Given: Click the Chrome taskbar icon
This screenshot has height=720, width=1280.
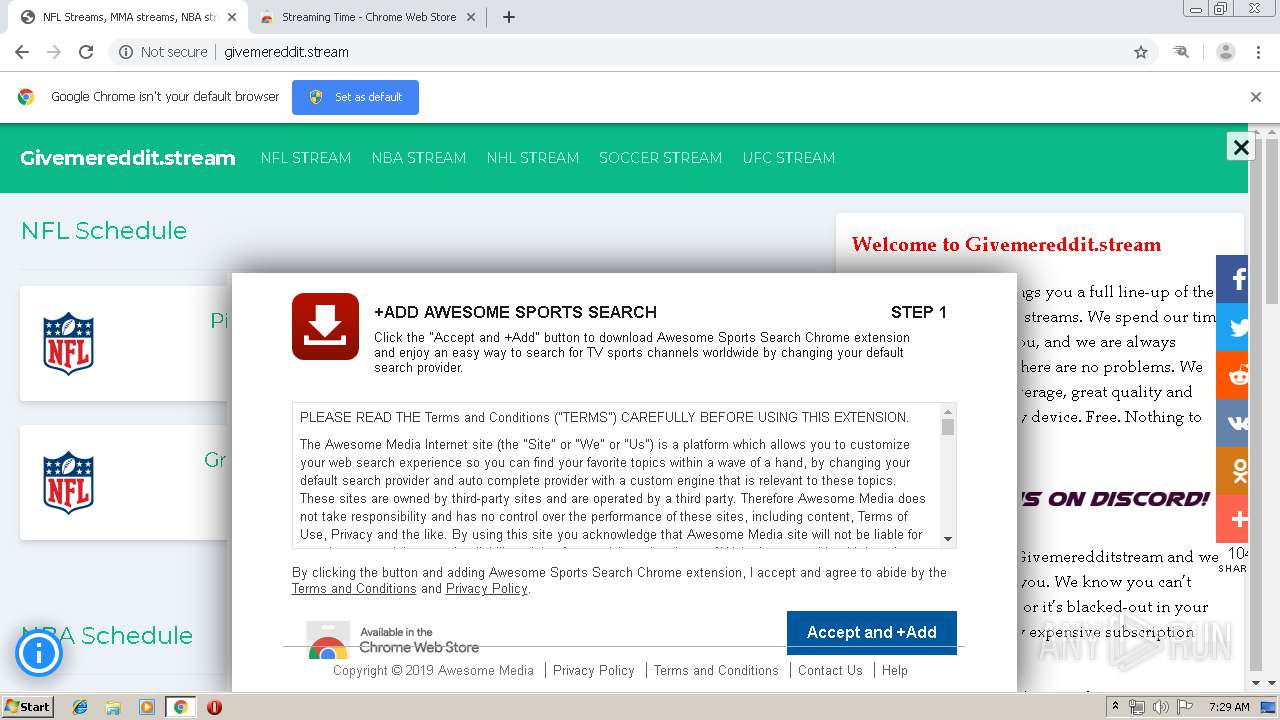Looking at the screenshot, I should [x=180, y=707].
